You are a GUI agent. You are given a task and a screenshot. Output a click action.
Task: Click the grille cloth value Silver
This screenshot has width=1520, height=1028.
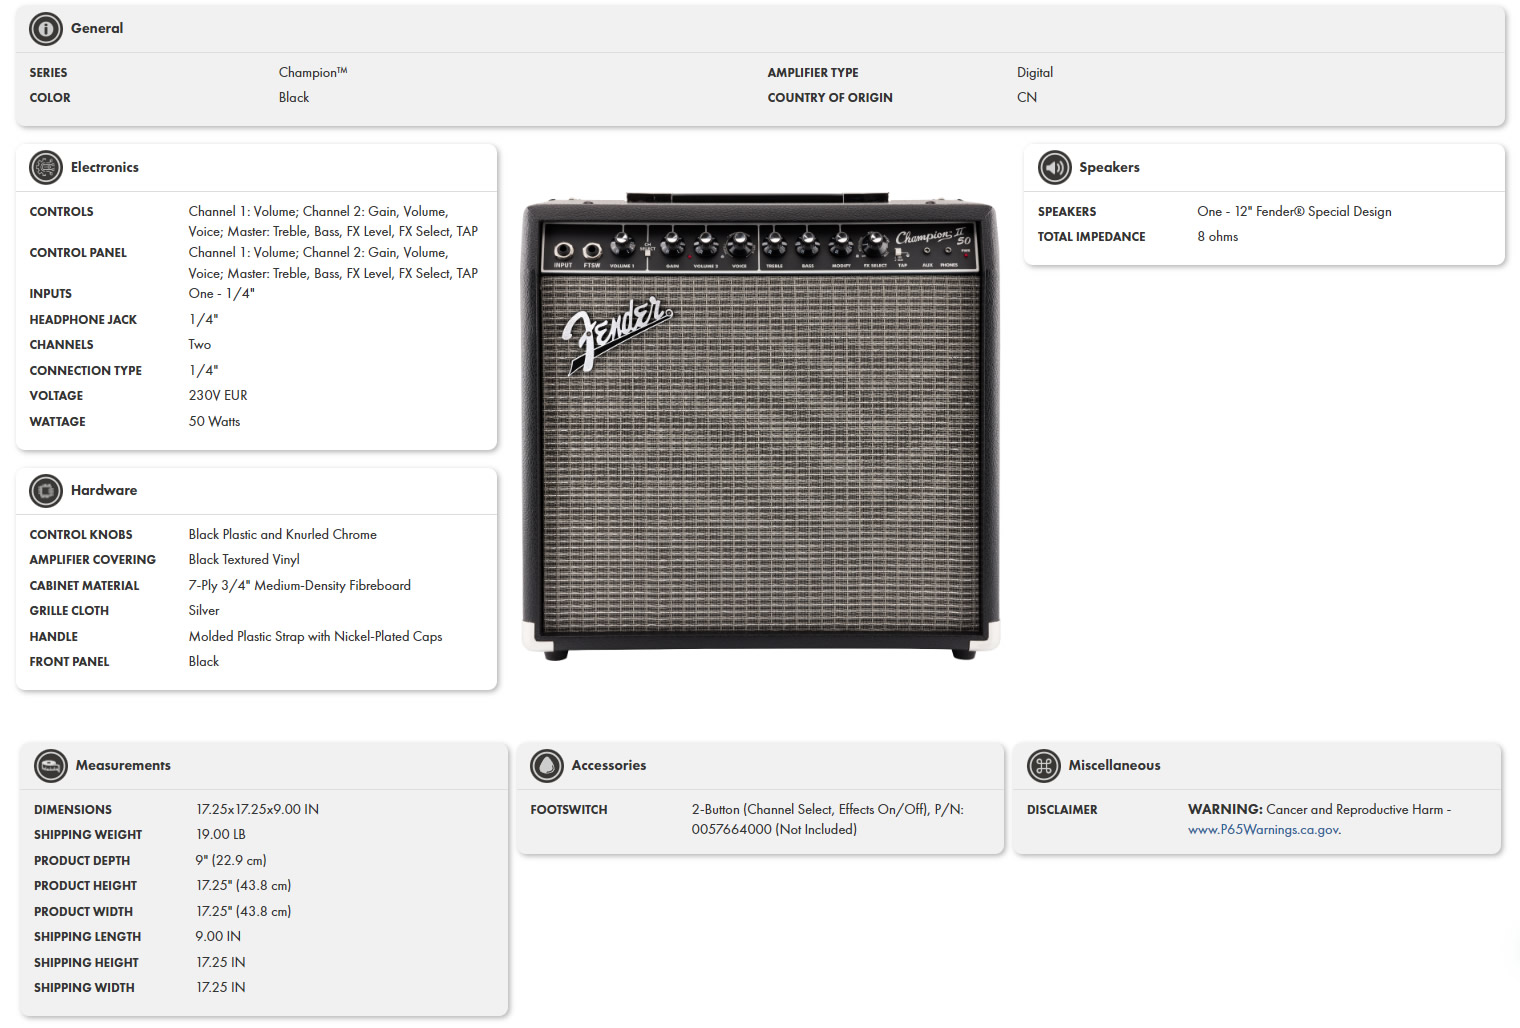coord(204,610)
